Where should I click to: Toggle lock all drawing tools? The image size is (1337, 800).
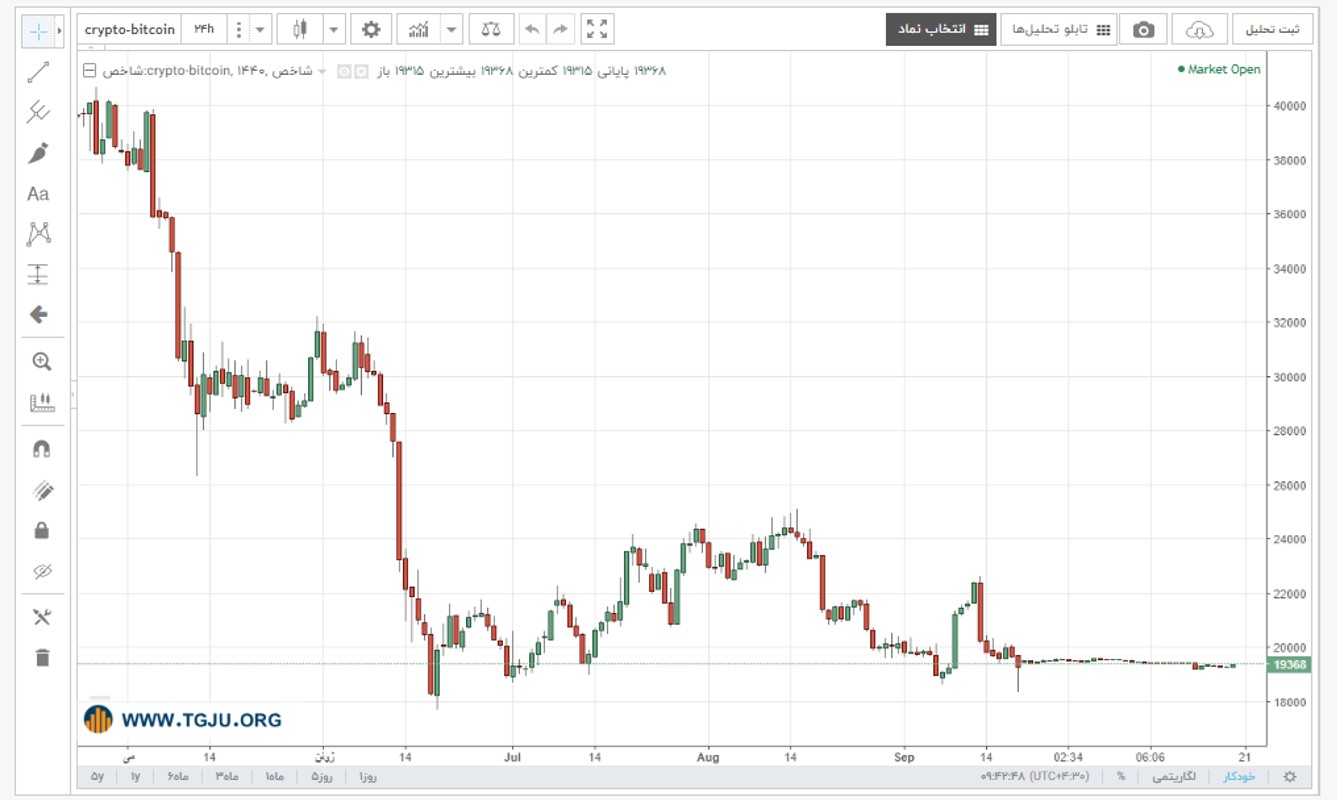tap(41, 530)
